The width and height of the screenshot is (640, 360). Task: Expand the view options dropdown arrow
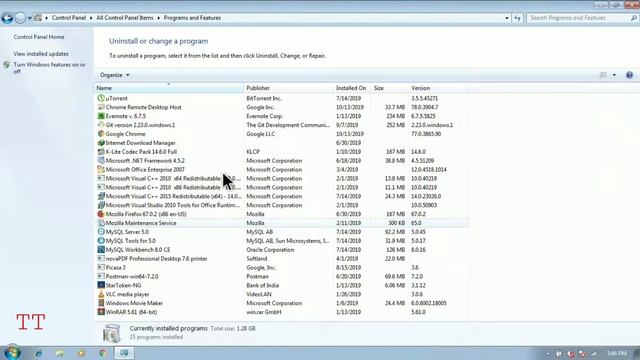coord(614,75)
